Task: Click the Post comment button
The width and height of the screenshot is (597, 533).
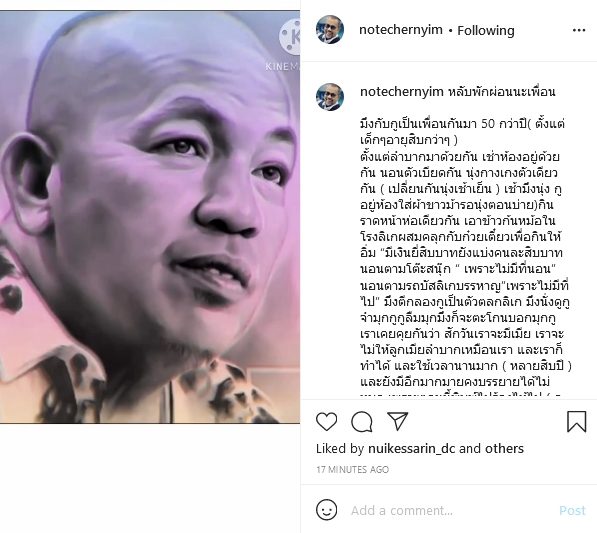Action: tap(572, 510)
